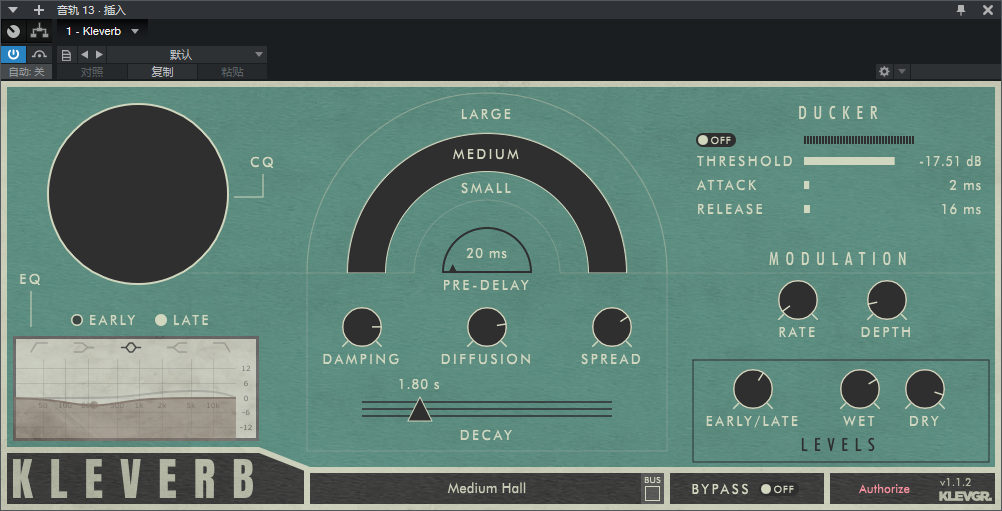
Task: Click the 音轨 13 · 插入 title text
Action: click(91, 10)
